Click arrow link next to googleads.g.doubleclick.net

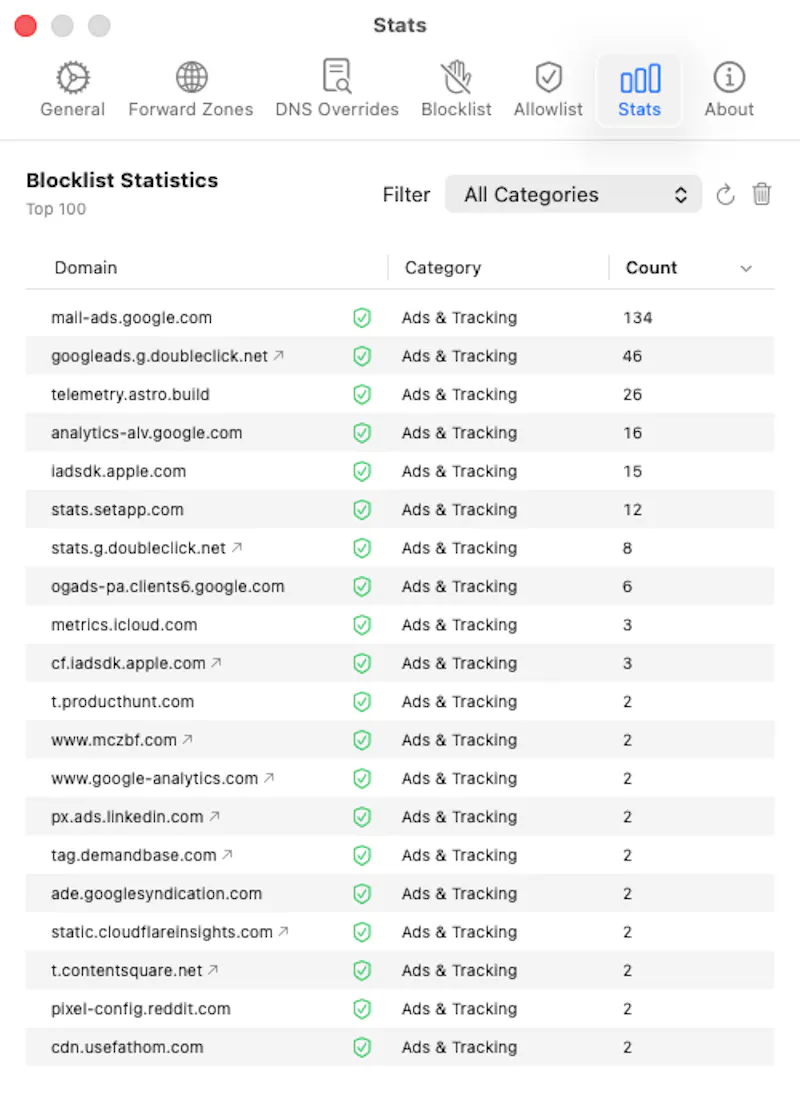279,355
